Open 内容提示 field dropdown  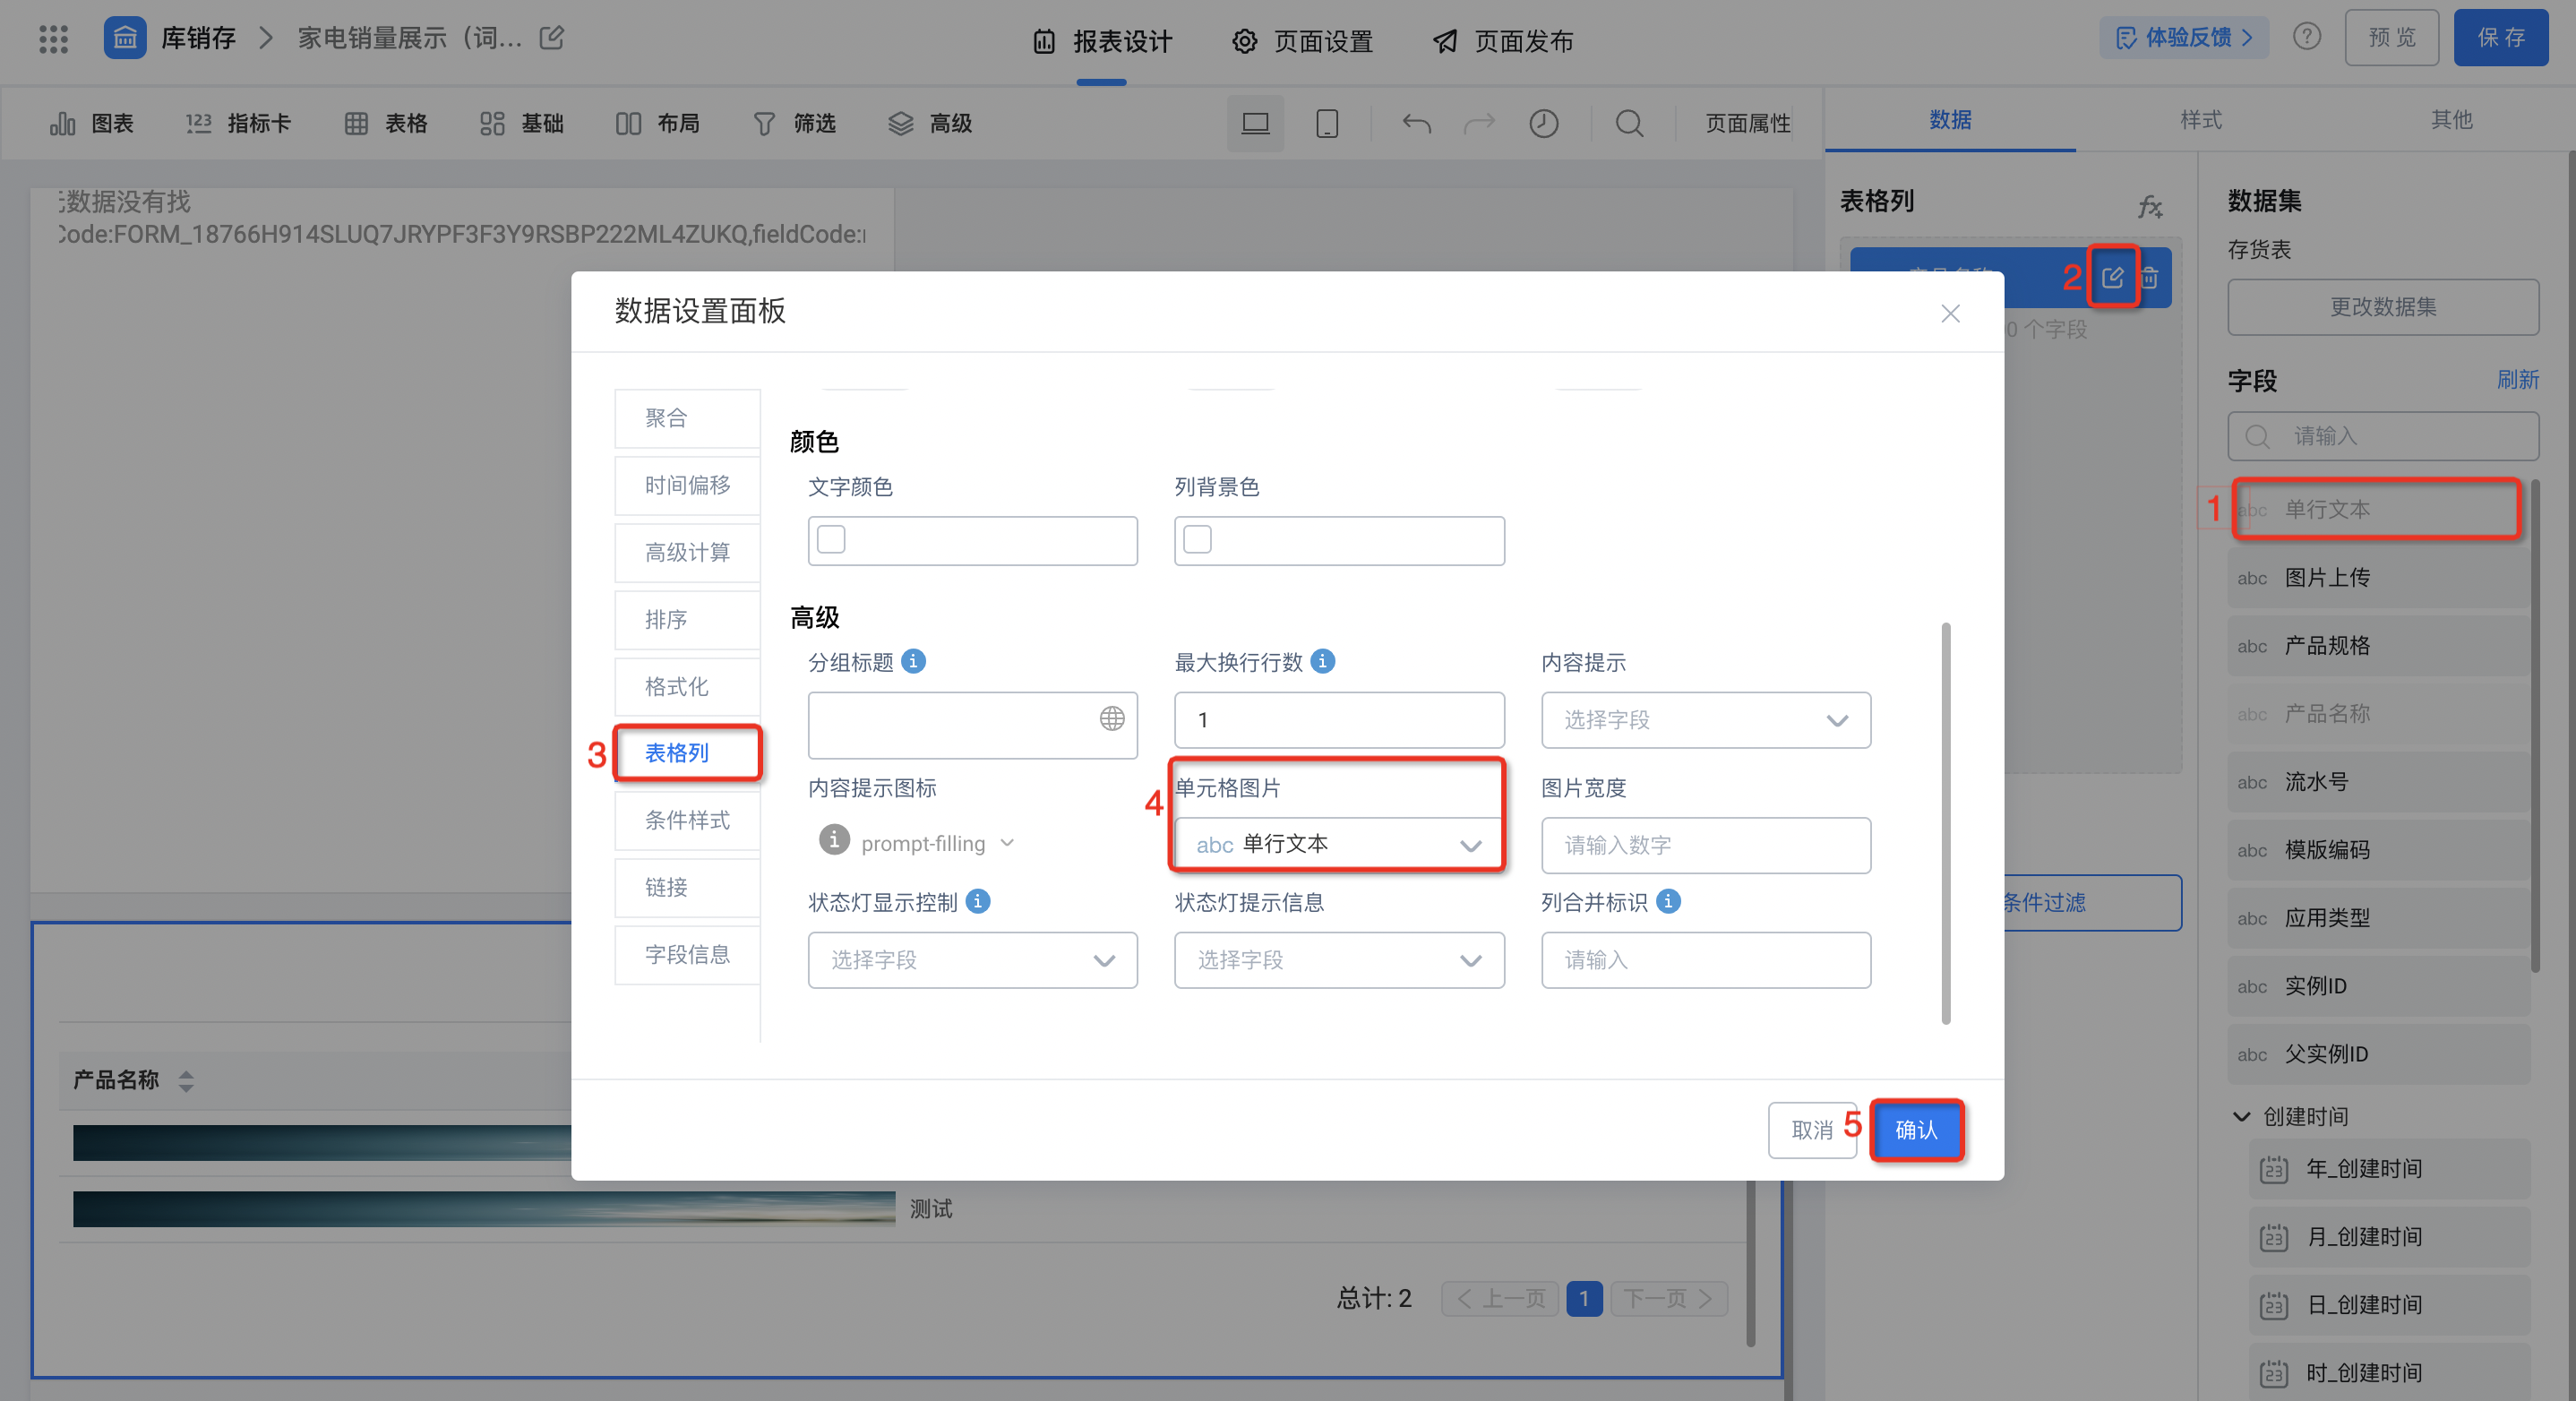coord(1705,720)
